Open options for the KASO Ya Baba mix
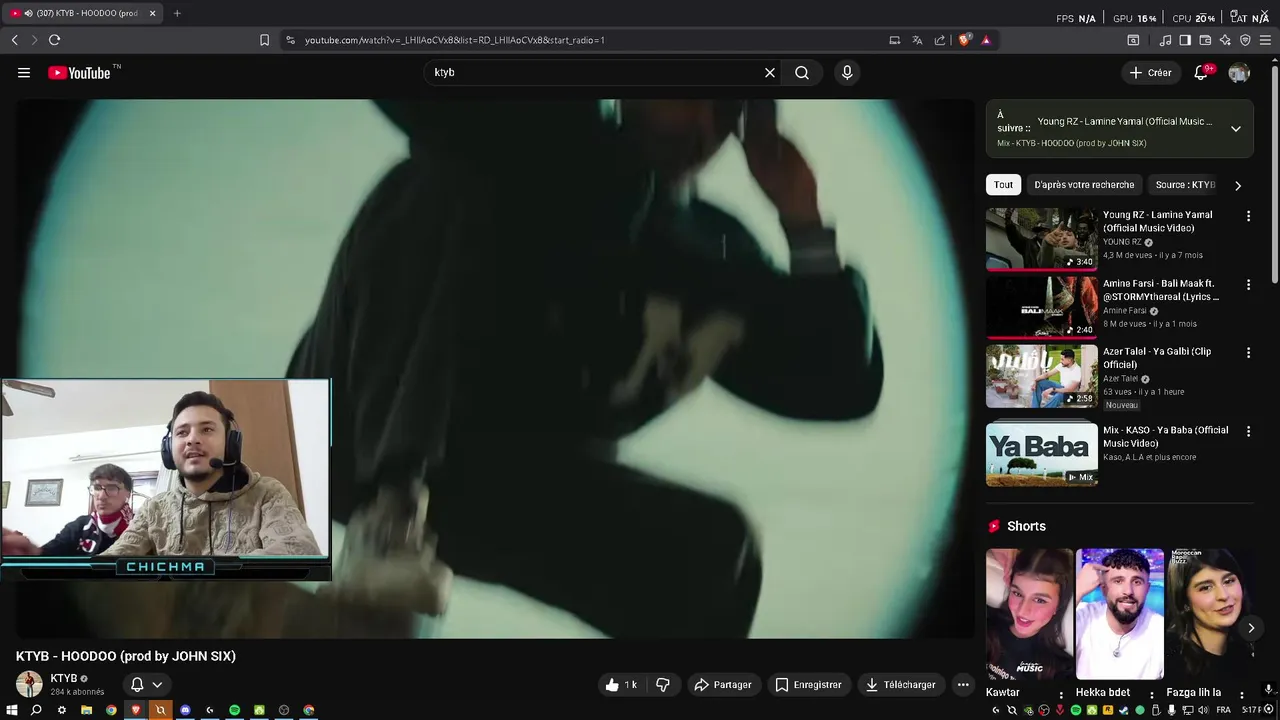1280x720 pixels. point(1248,431)
